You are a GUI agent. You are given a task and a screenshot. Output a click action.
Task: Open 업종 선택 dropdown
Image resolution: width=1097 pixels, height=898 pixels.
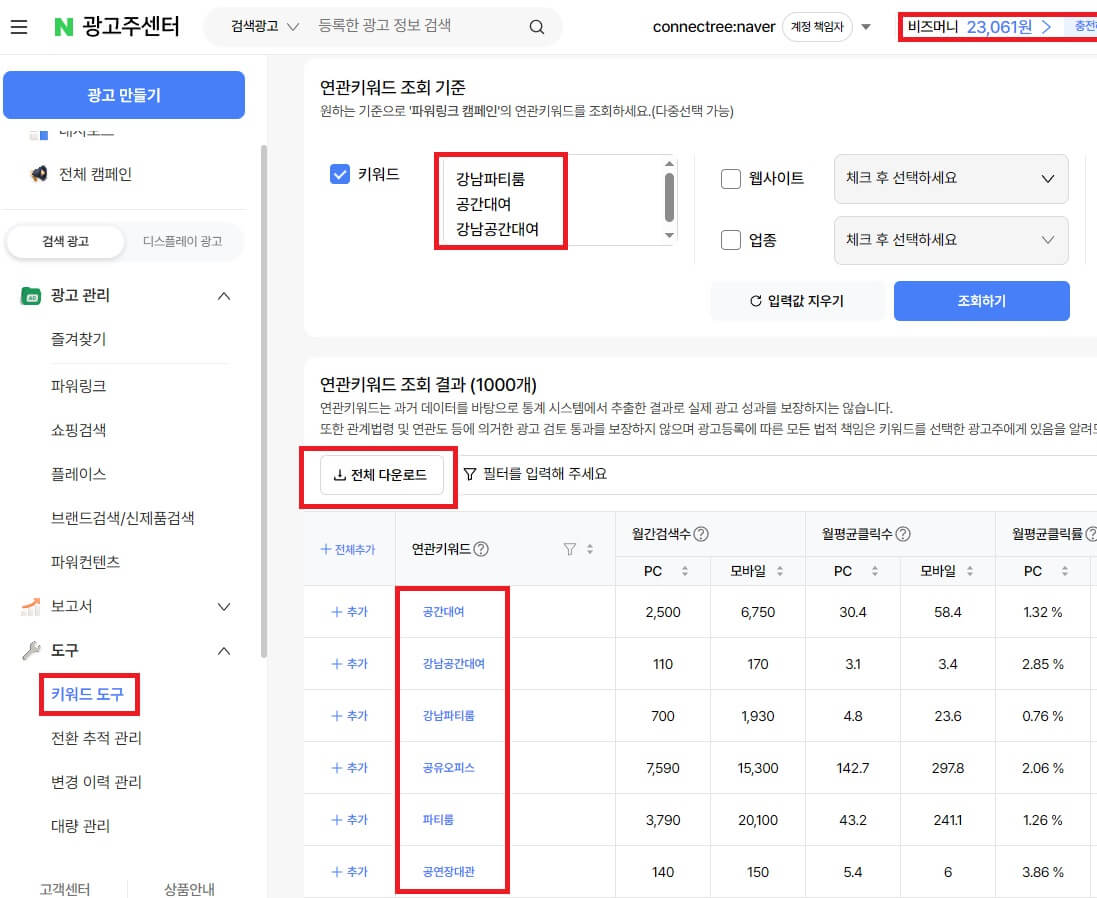click(951, 240)
